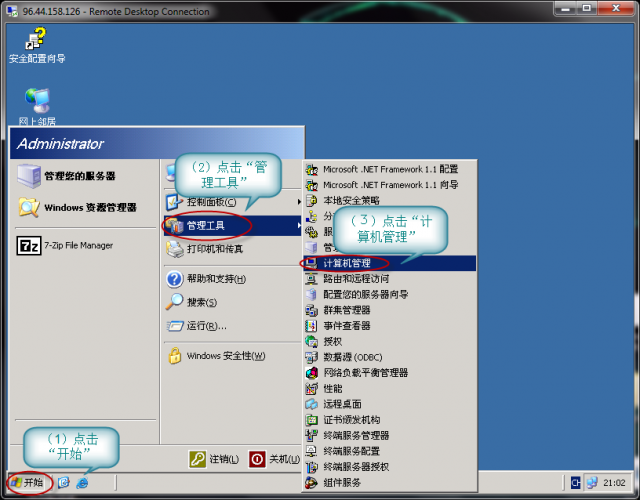Click the 关机 red power icon
This screenshot has width=640, height=500.
257,459
